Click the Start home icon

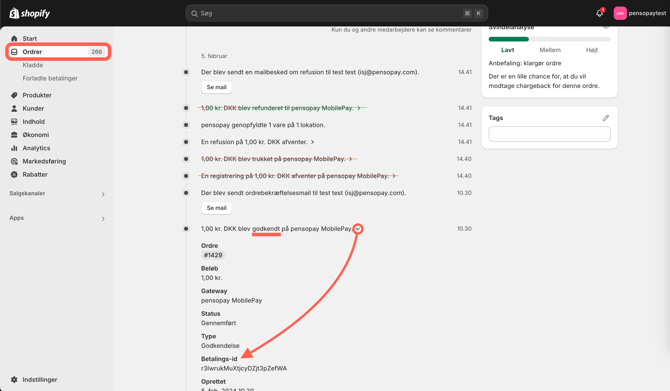[x=14, y=38]
